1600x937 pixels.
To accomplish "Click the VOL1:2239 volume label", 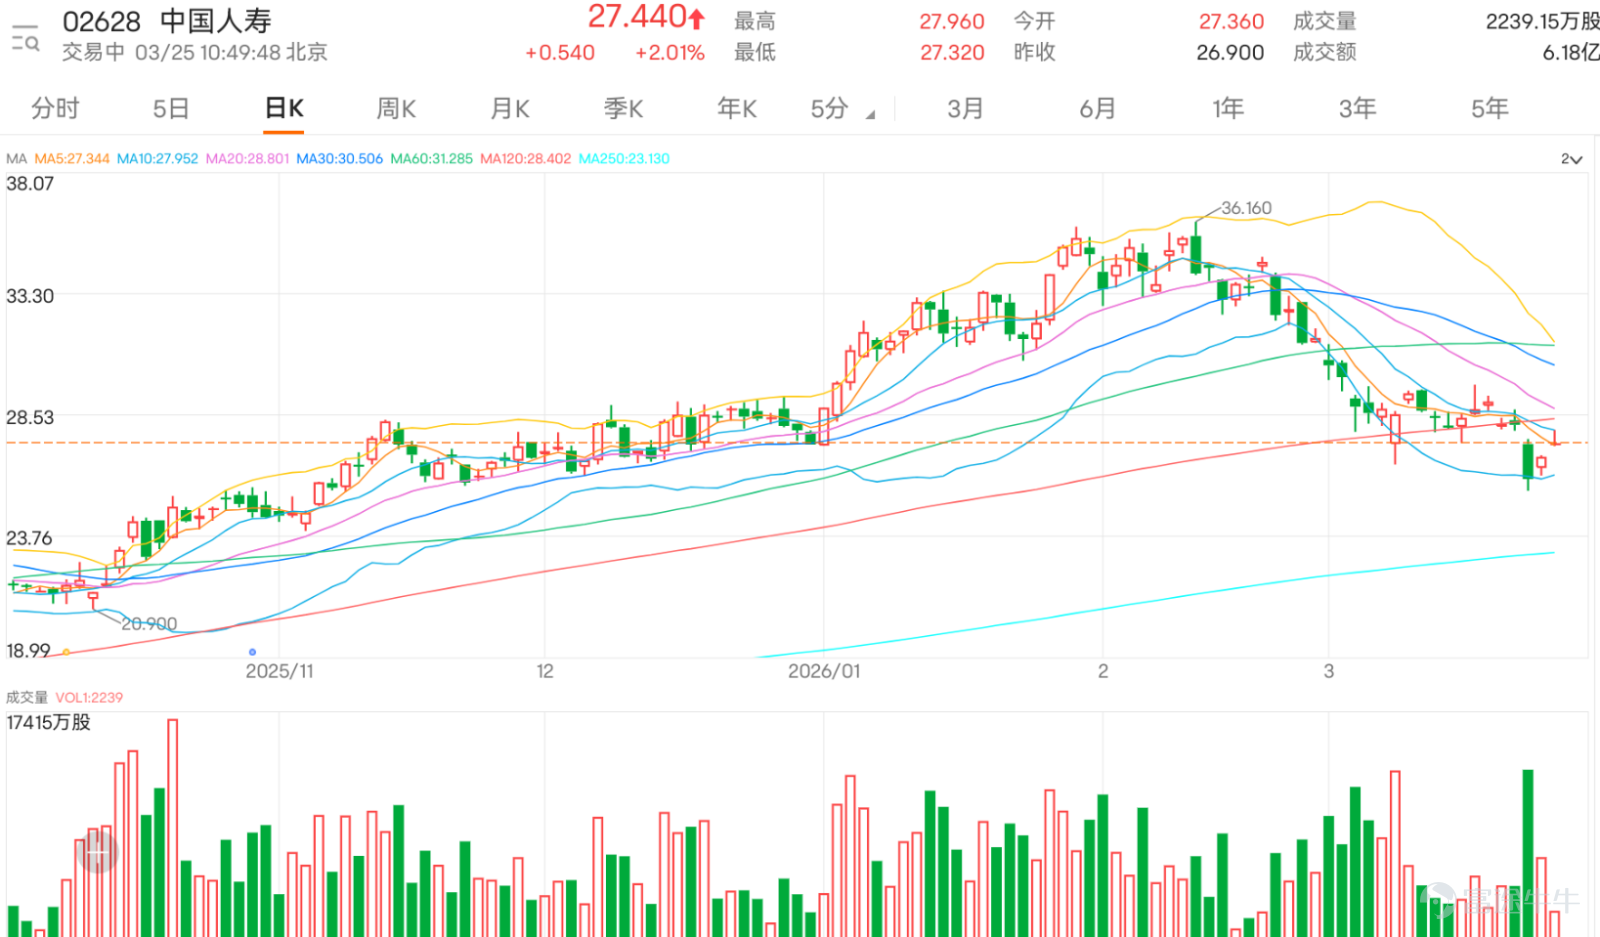I will [89, 697].
